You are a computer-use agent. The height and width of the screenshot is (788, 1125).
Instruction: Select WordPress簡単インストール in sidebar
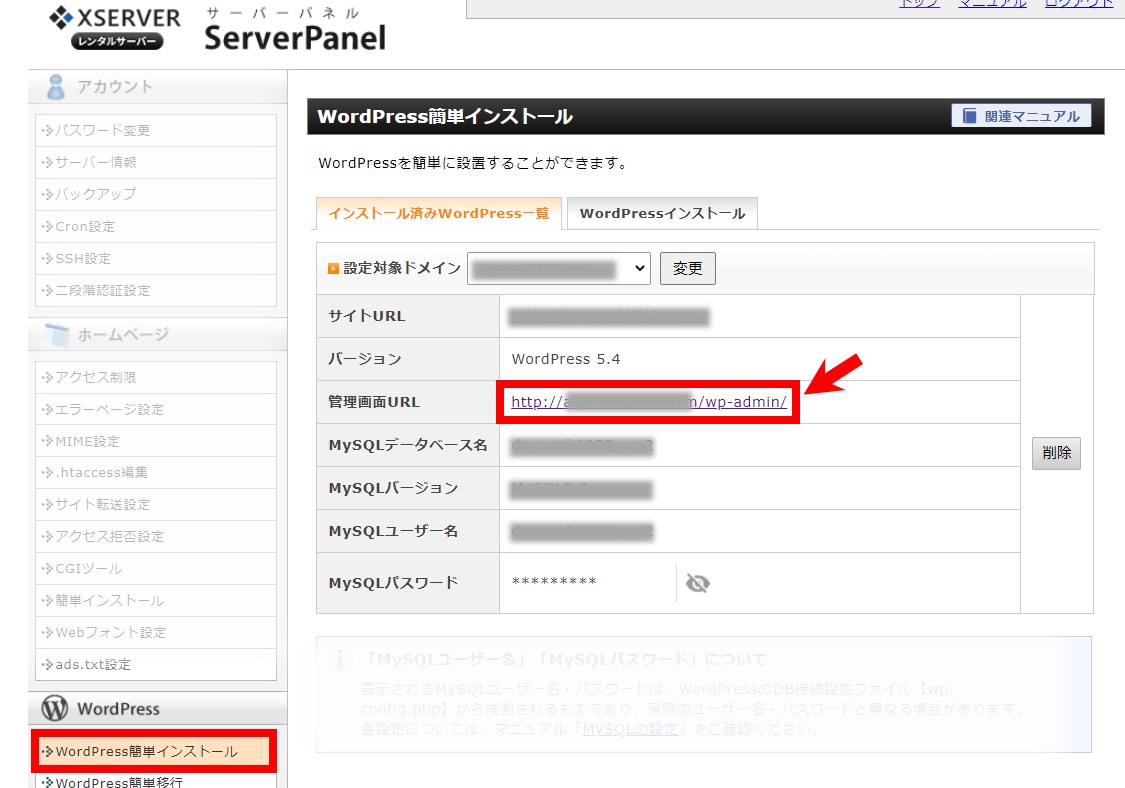tap(146, 751)
